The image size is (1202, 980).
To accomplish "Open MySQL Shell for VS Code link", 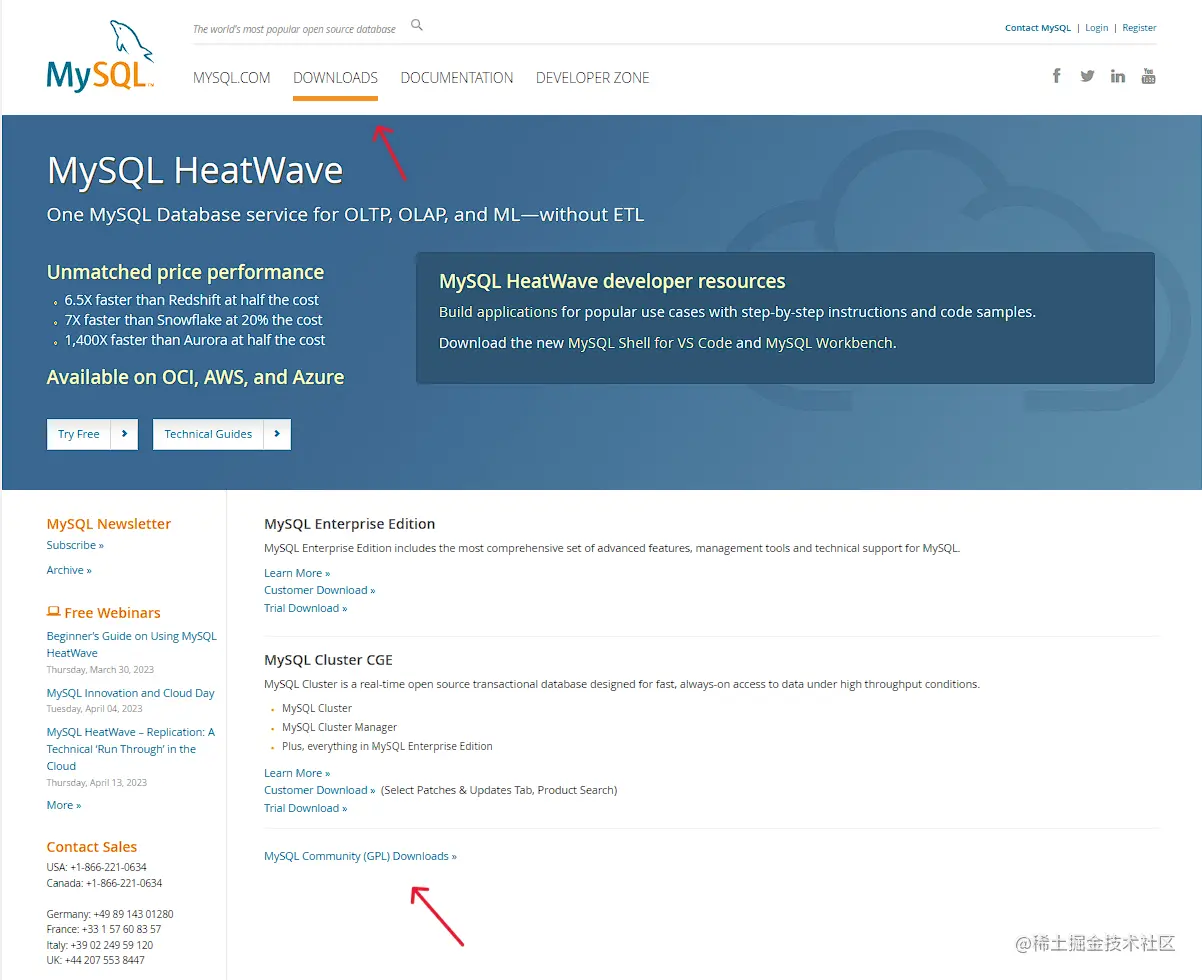I will click(x=650, y=343).
